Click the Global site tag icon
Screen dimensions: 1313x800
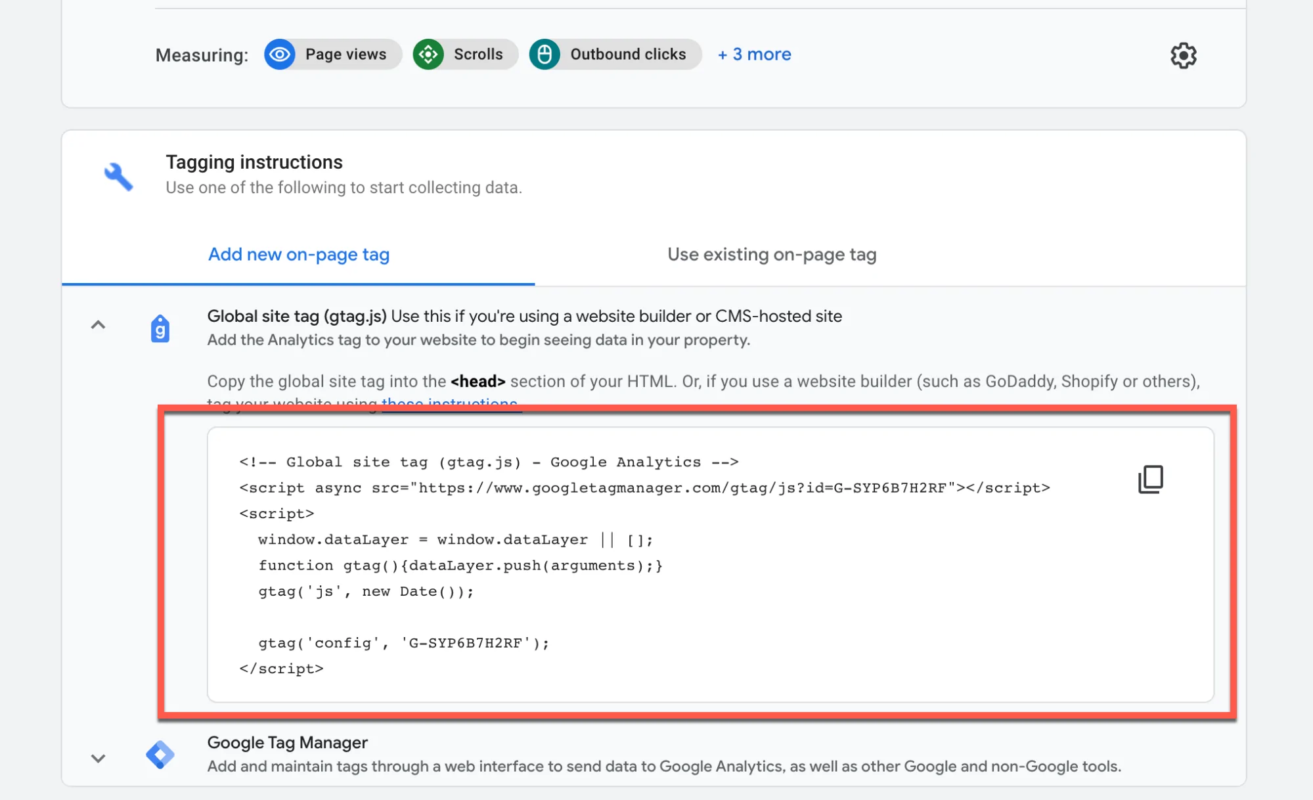160,328
